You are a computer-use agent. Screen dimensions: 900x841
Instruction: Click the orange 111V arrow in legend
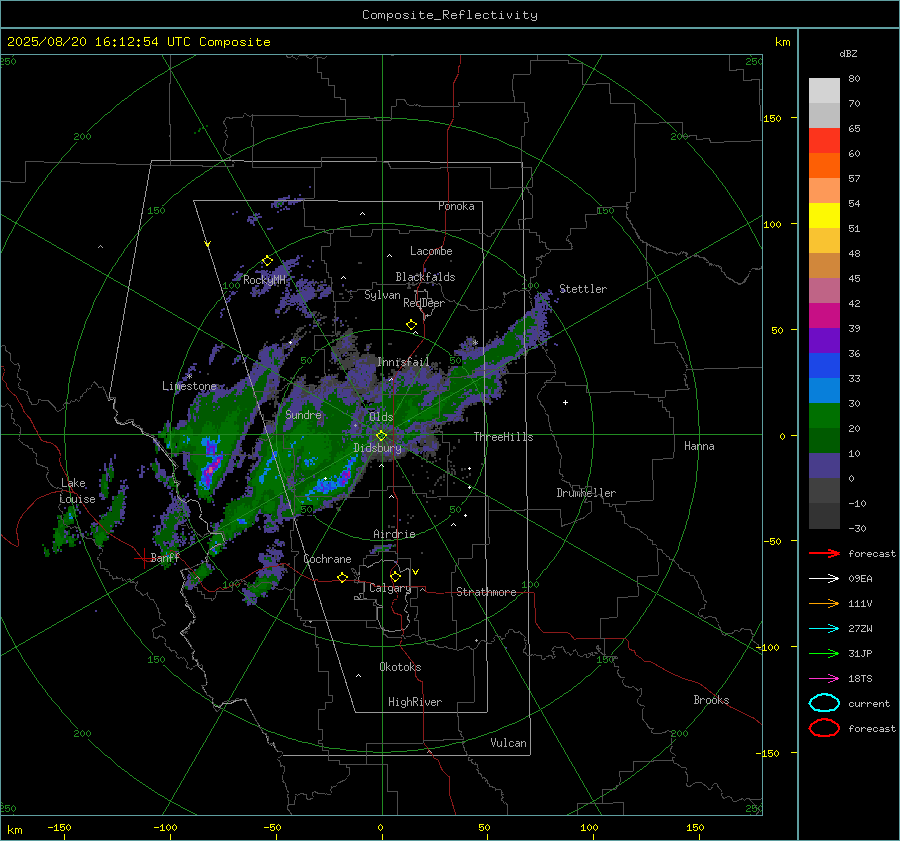tap(824, 603)
